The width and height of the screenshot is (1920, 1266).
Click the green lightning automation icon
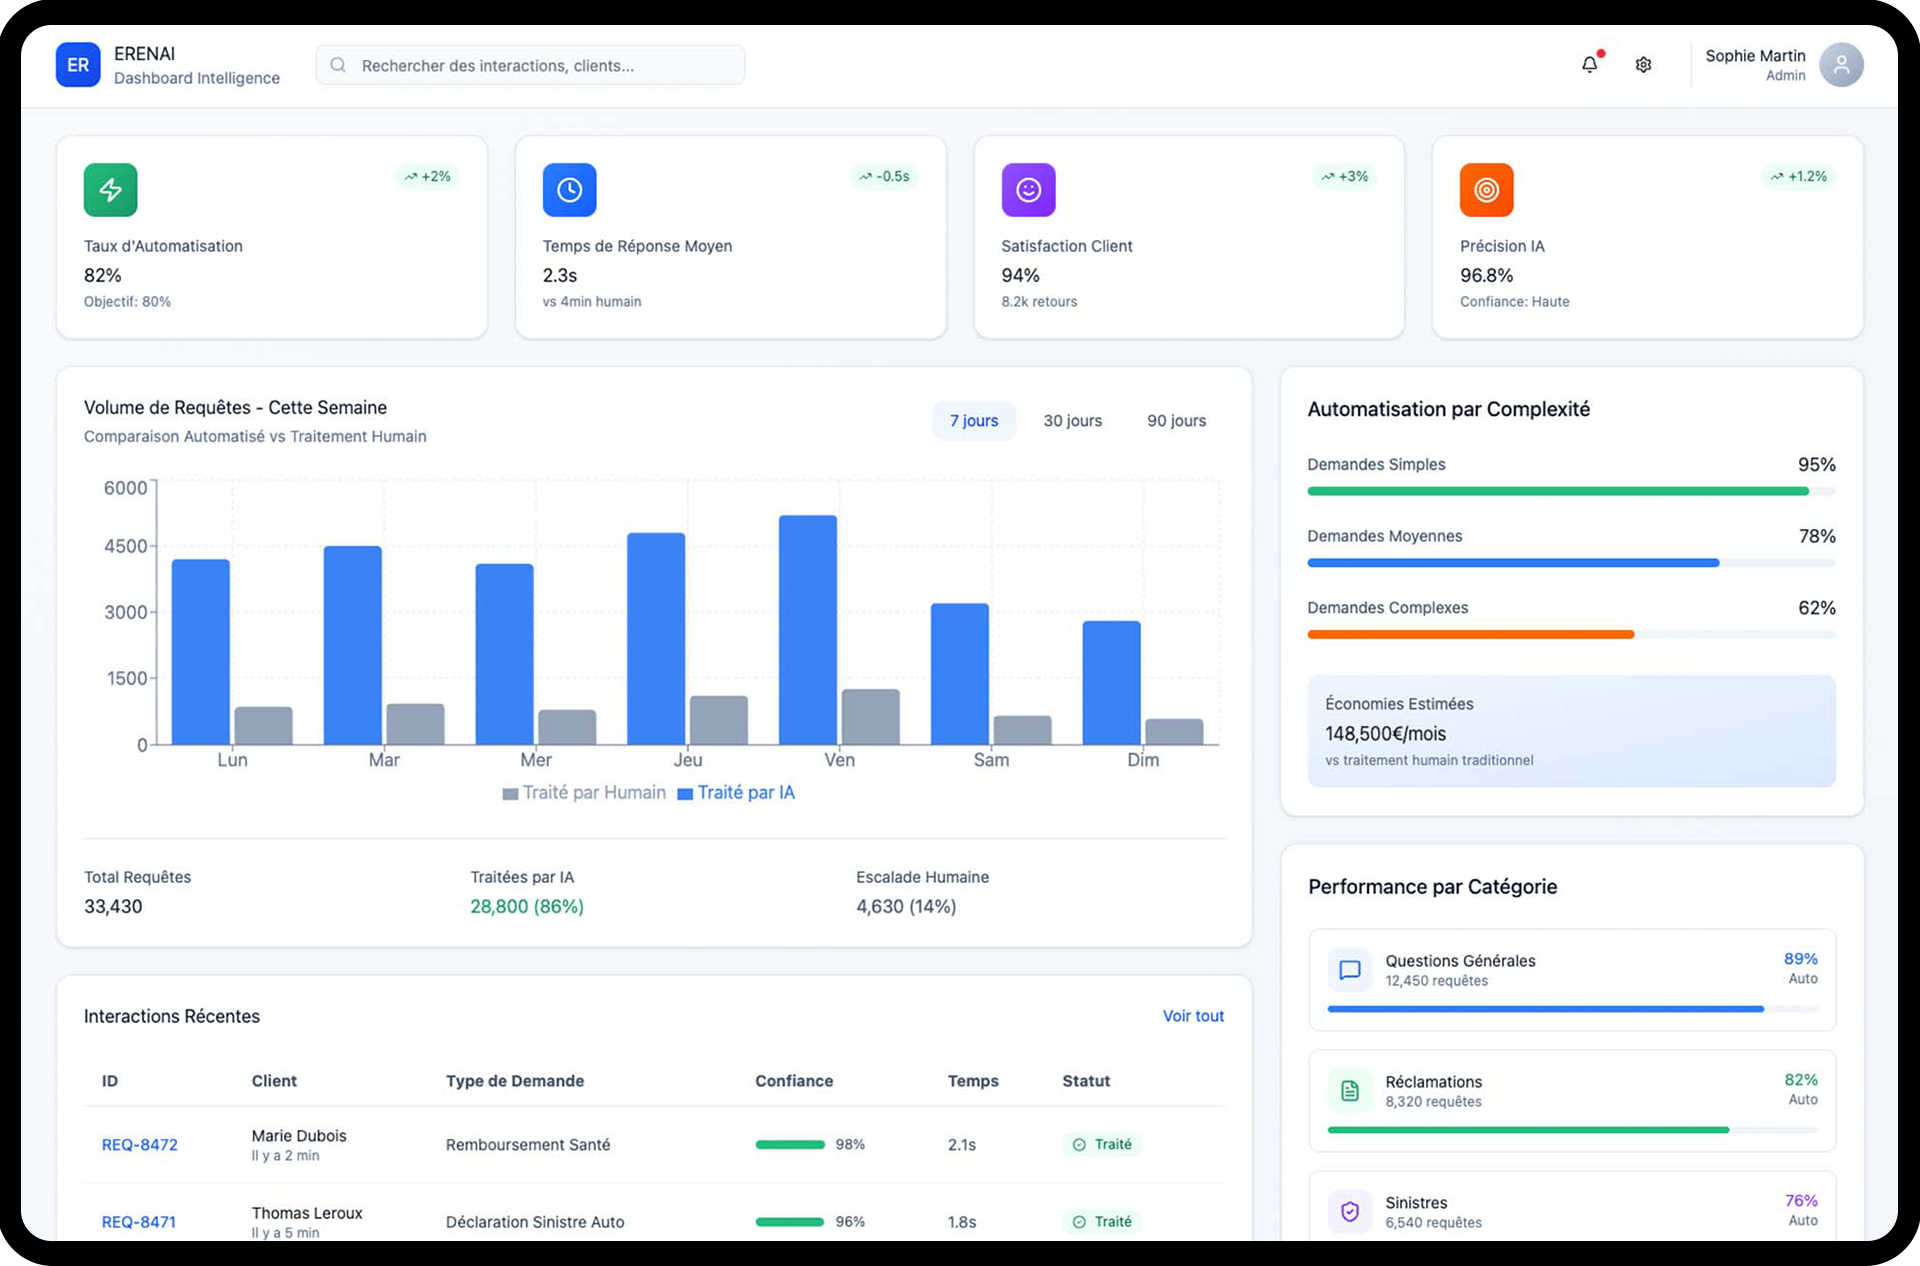point(110,190)
